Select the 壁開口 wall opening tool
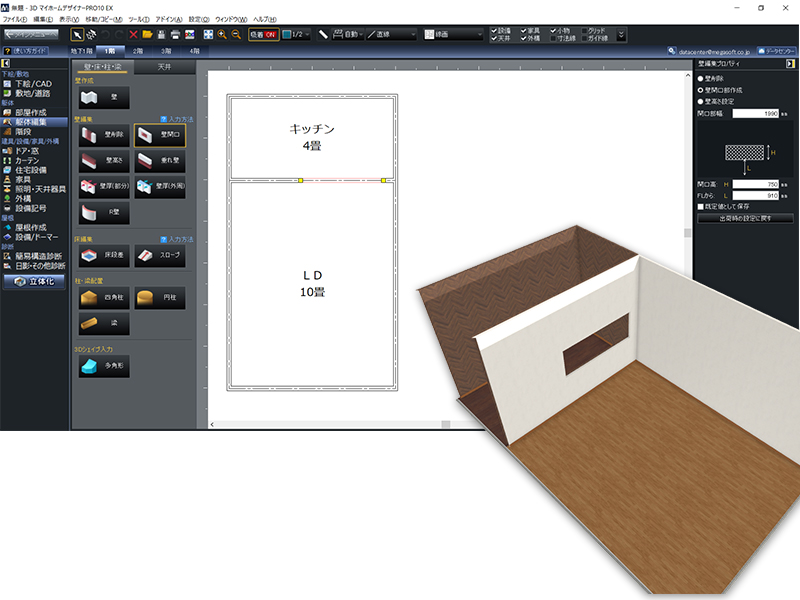800x600 pixels. tap(159, 136)
